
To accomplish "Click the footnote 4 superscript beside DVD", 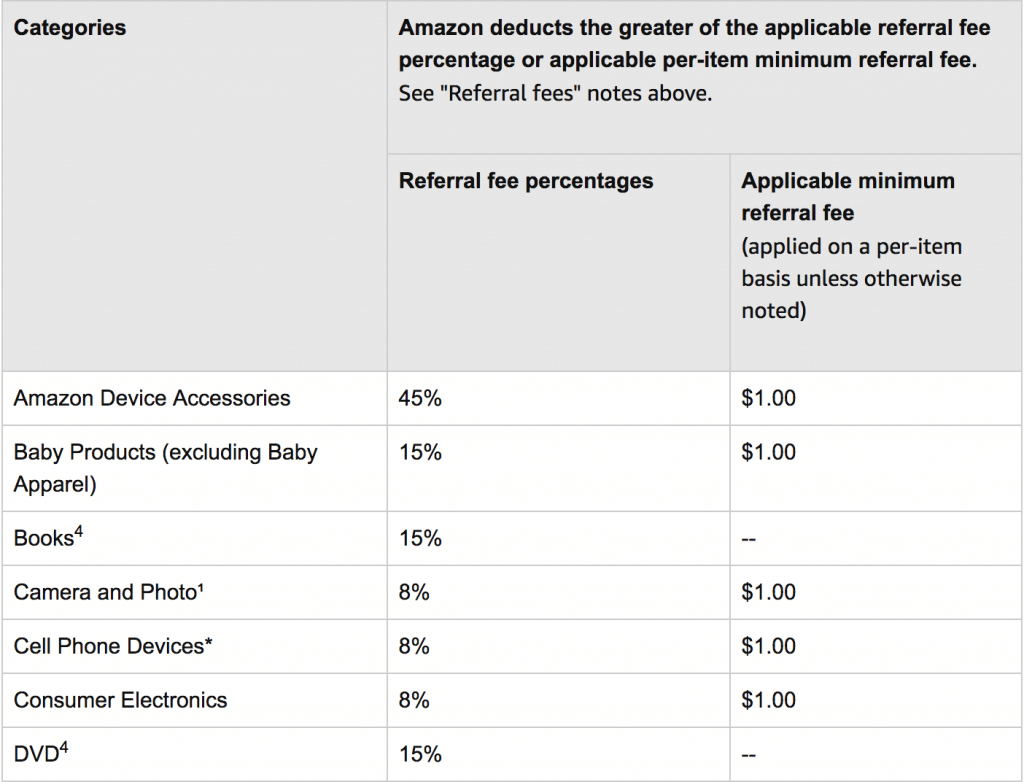I will [x=63, y=747].
